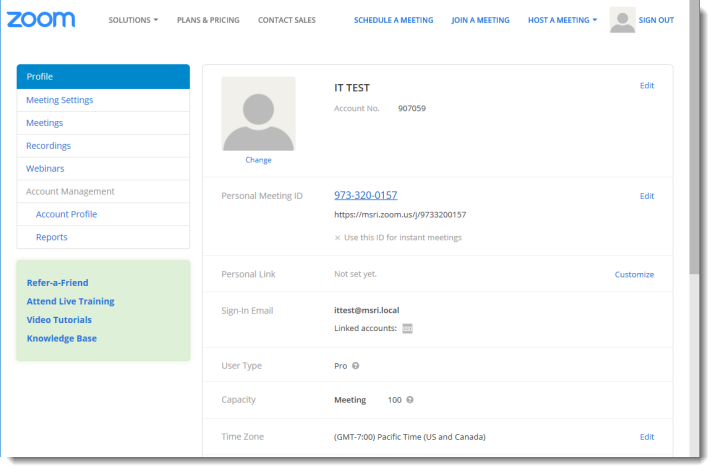715x472 pixels.
Task: Click the header user avatar icon
Action: (x=622, y=20)
